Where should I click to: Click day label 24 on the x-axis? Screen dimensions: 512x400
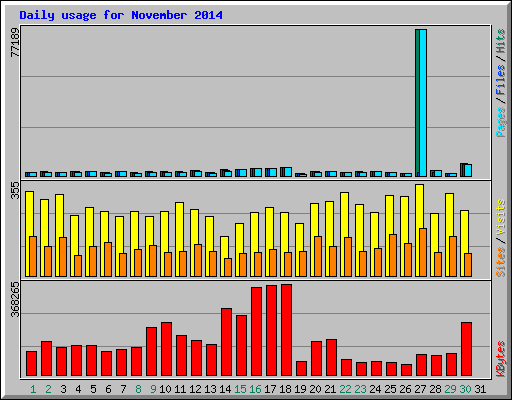click(375, 389)
